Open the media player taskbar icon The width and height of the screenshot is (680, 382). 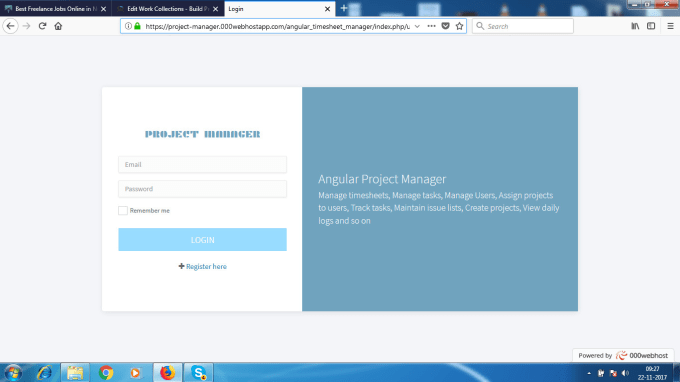tap(135, 372)
